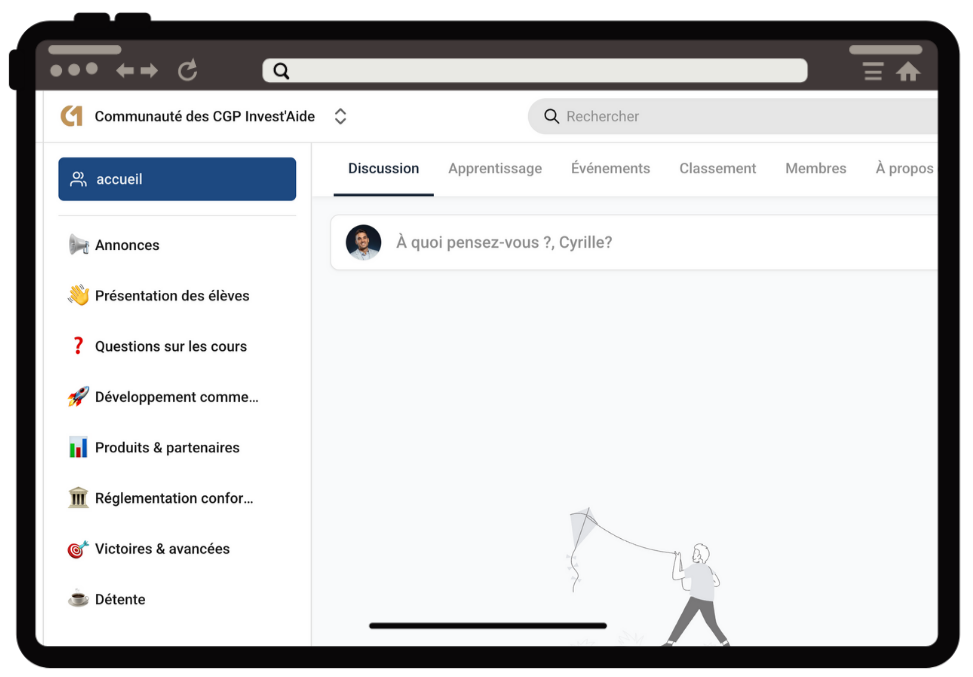Screen dimensions: 973x677
Task: Click the bank building icon for Réglementation
Action: click(78, 498)
